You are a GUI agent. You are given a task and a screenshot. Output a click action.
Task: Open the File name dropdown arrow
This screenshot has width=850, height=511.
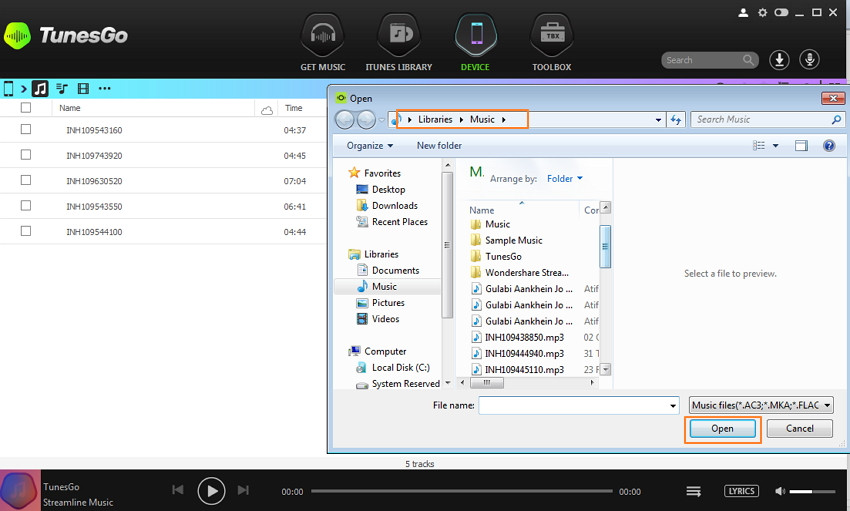[673, 405]
